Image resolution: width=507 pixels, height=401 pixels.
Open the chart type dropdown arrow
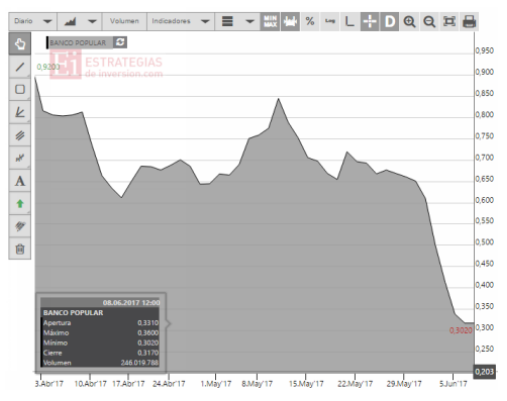tap(92, 22)
